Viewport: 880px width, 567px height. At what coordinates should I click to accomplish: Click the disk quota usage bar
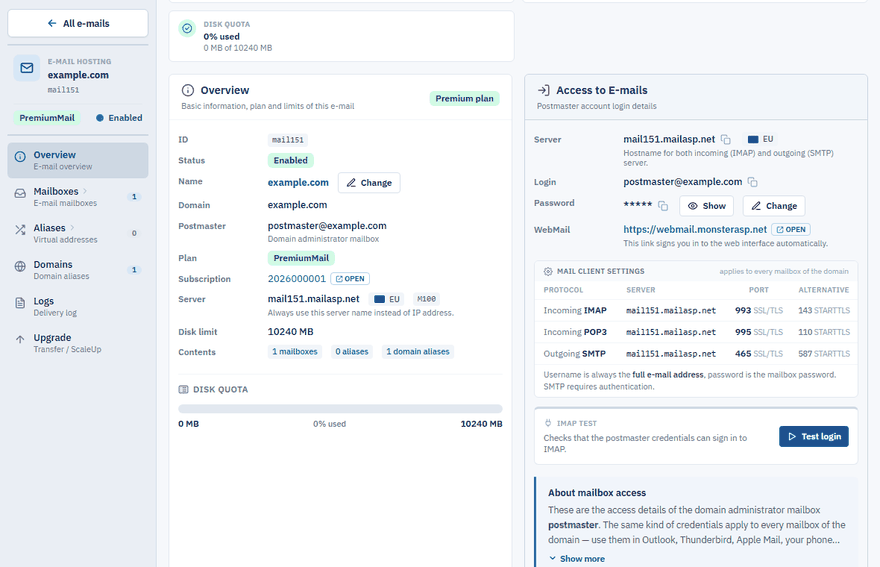[x=340, y=409]
